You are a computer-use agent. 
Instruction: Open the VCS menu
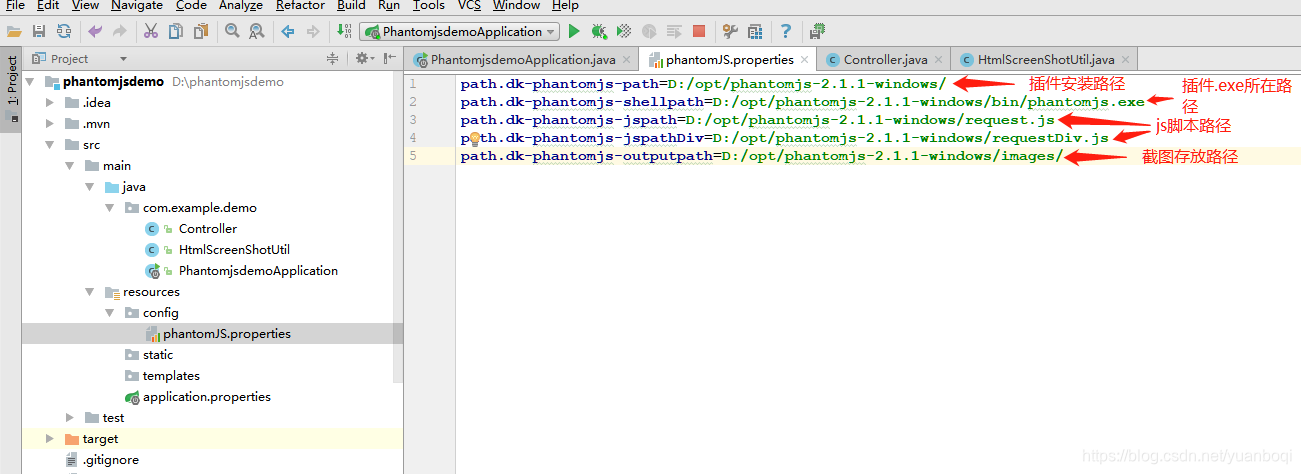(x=469, y=6)
